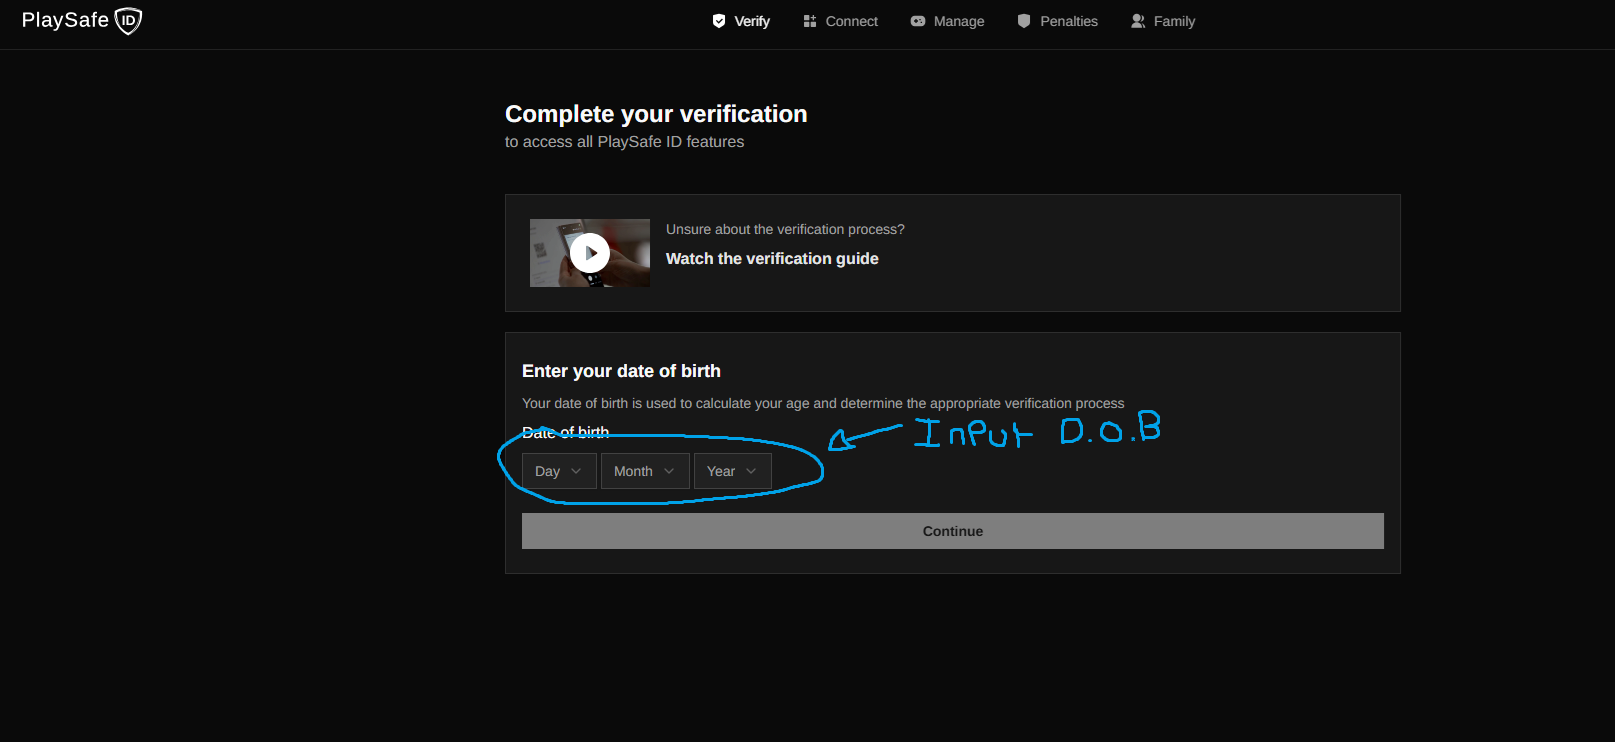Viewport: 1615px width, 742px height.
Task: Click the Watch the verification guide link
Action: point(772,259)
